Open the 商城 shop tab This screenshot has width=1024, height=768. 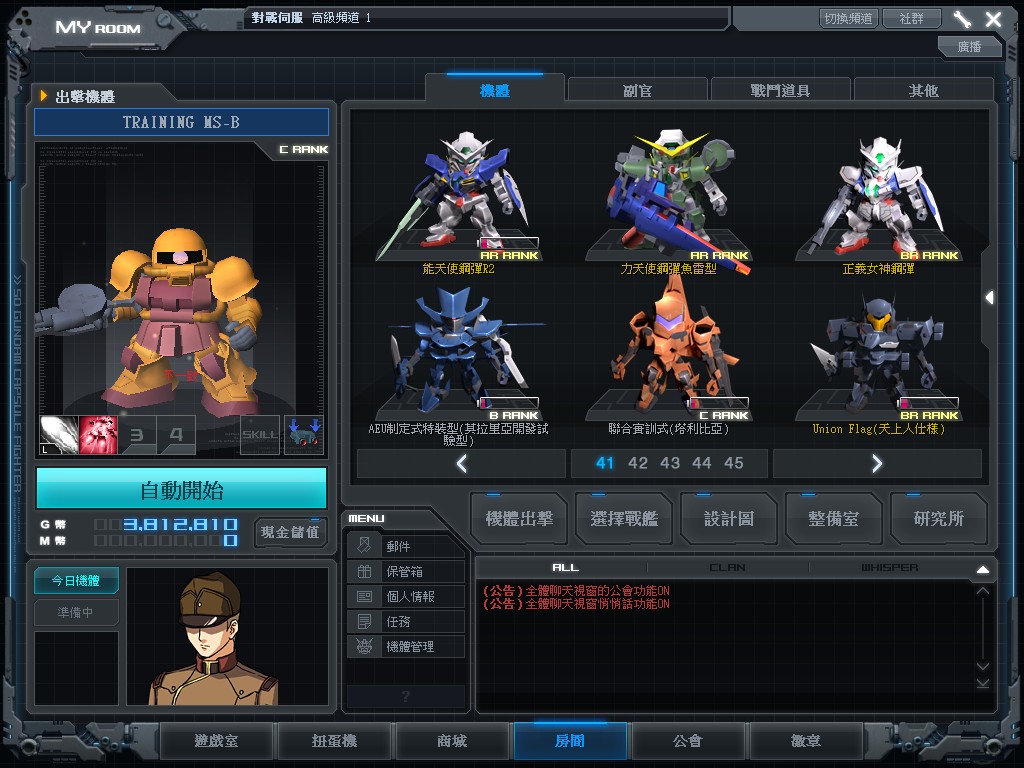click(x=452, y=741)
